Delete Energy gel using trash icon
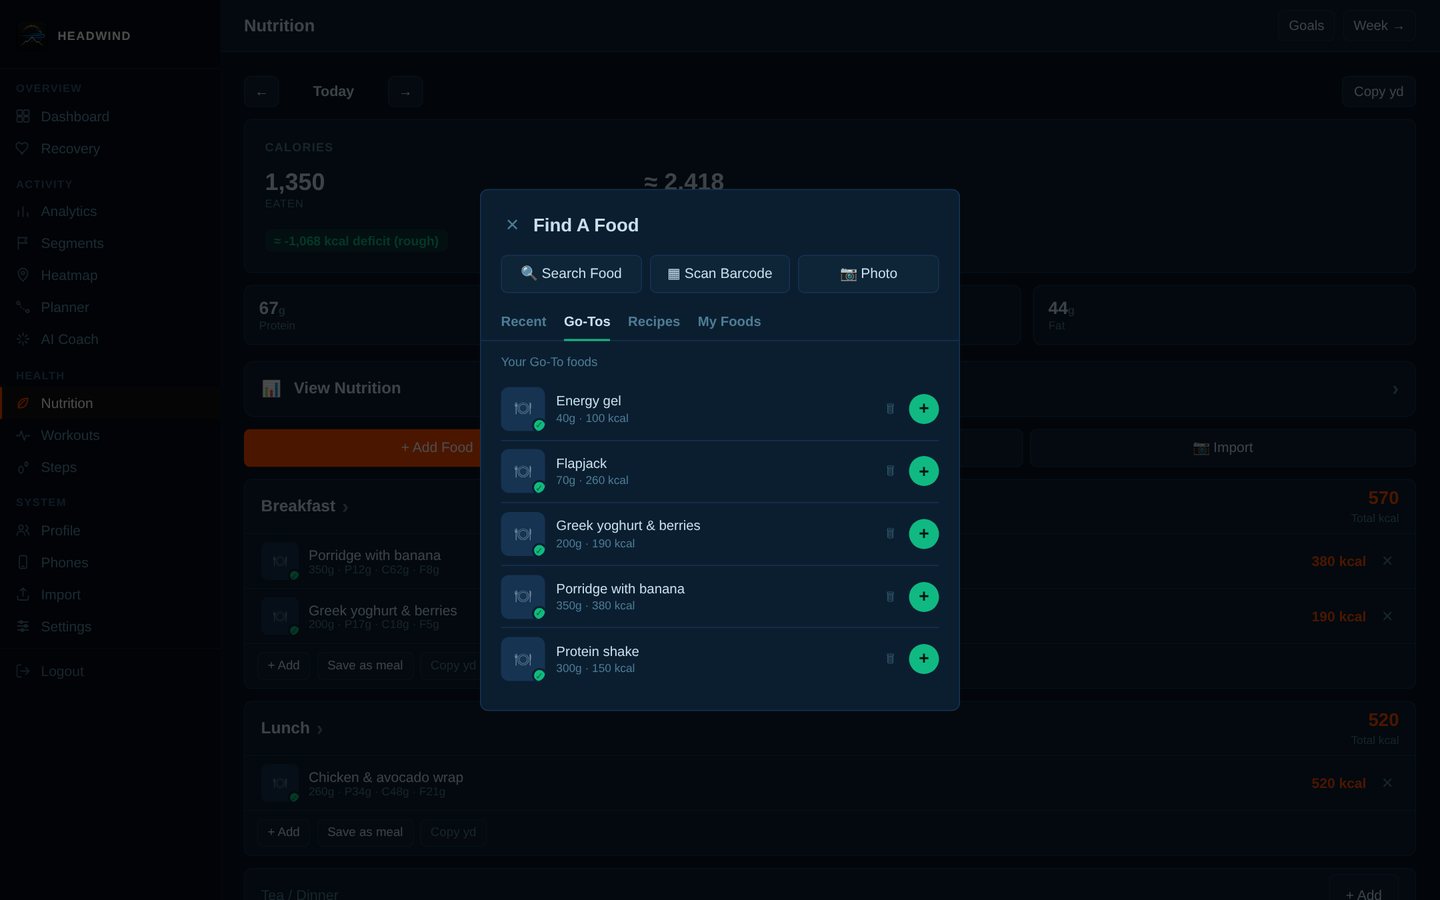 [890, 409]
